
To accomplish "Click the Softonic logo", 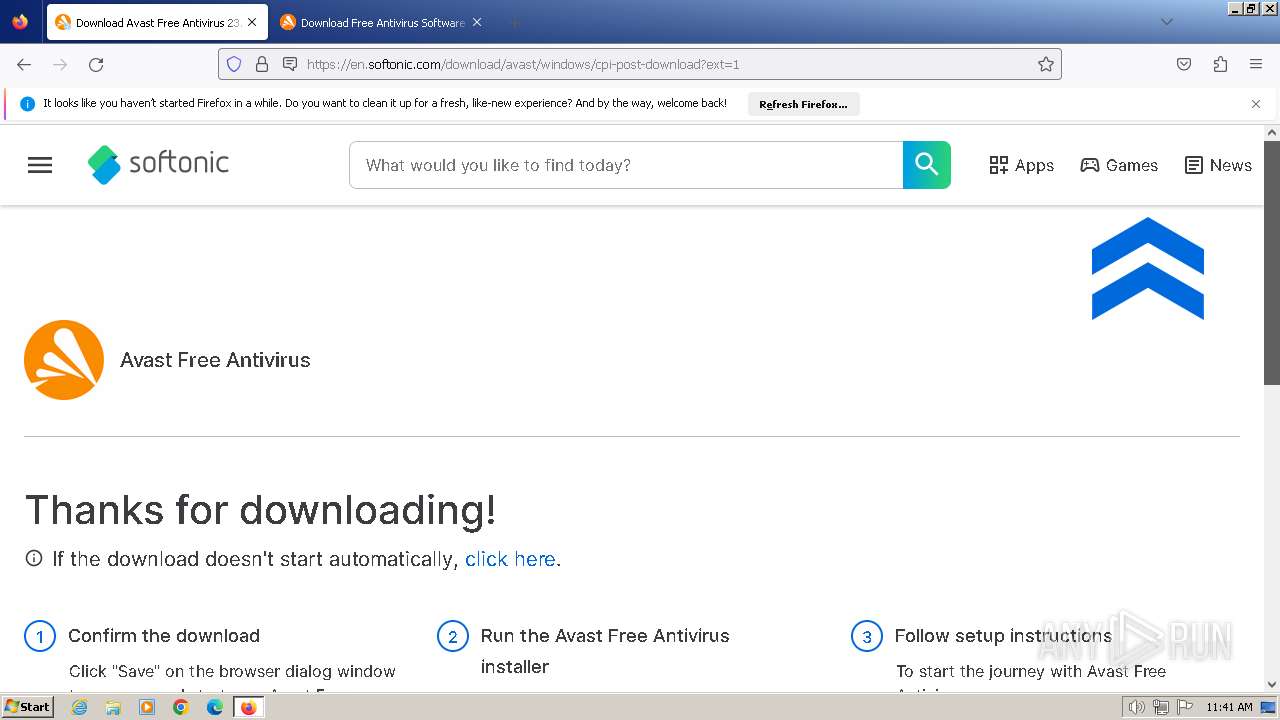I will point(158,164).
